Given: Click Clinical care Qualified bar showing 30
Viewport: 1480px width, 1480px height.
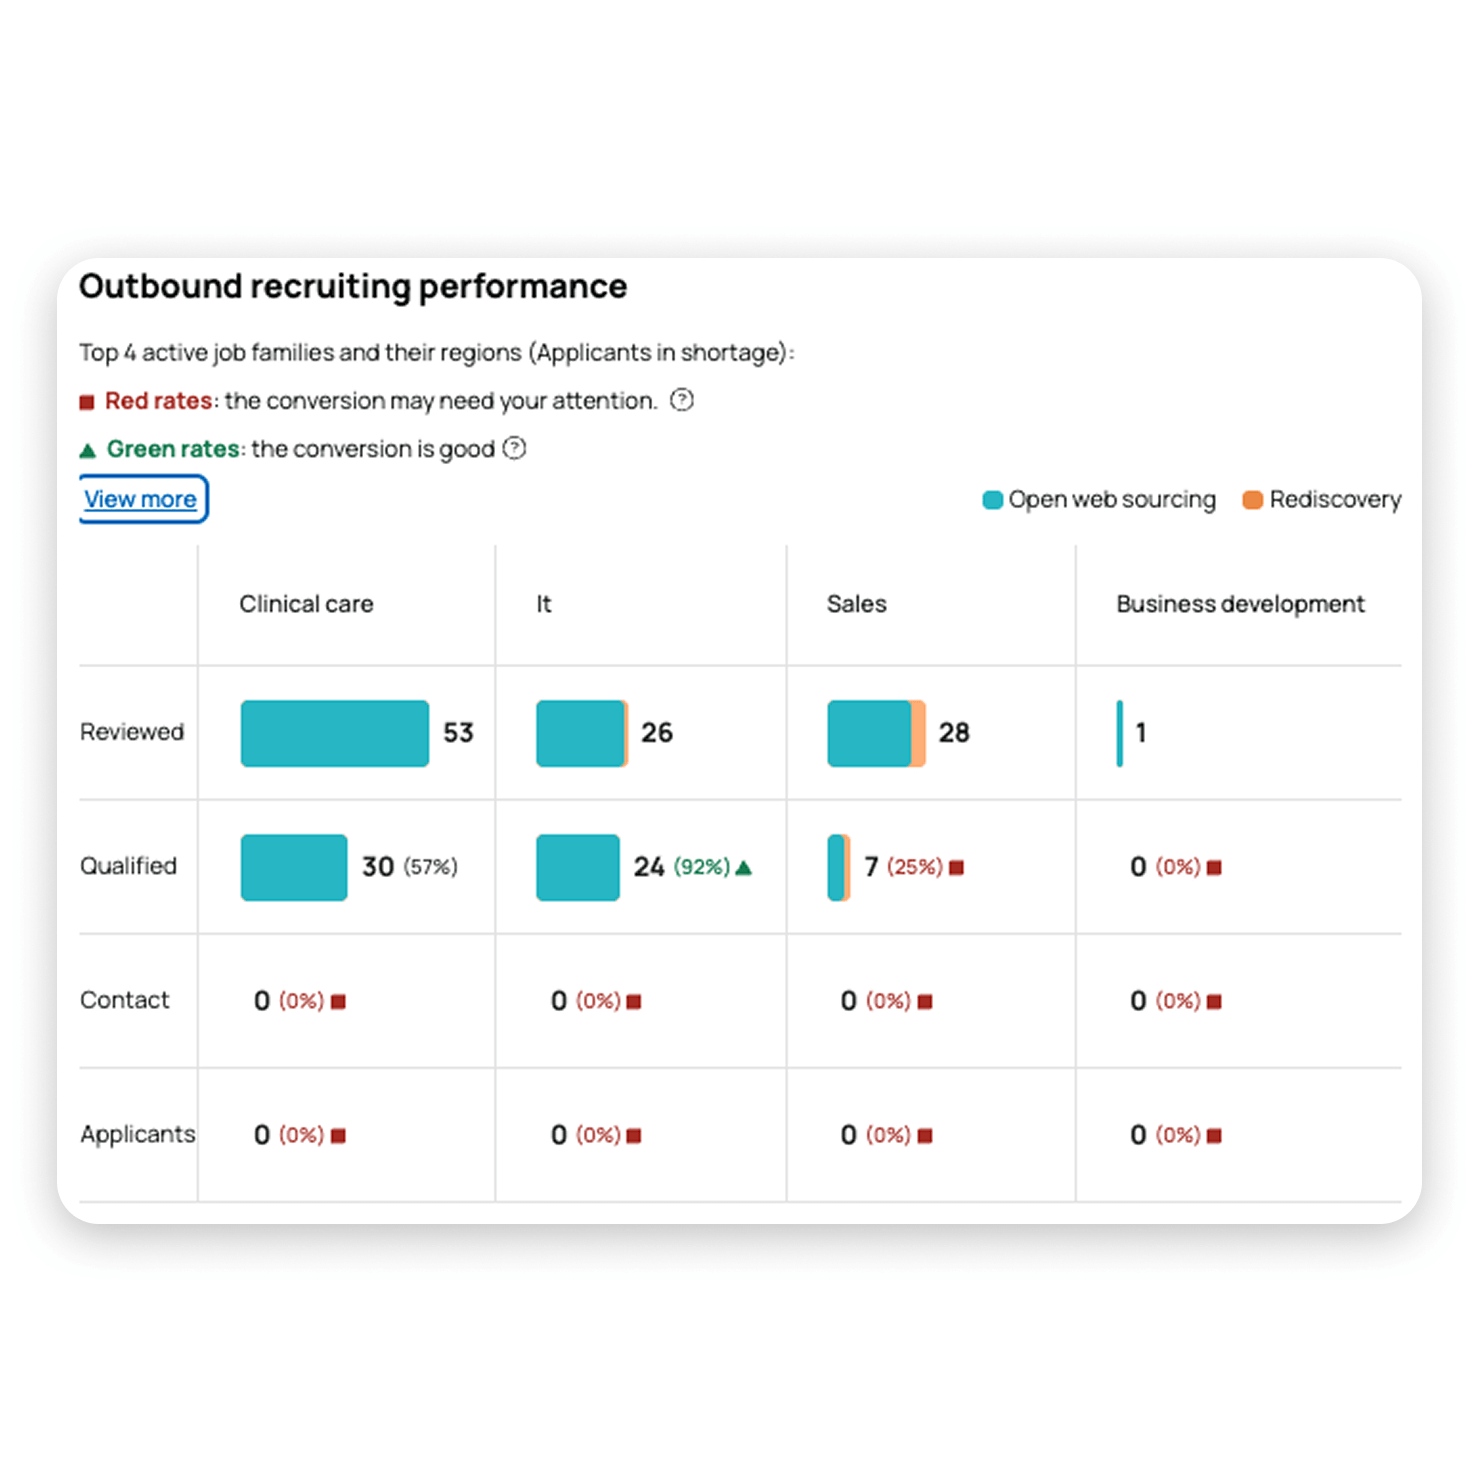Looking at the screenshot, I should pos(294,867).
